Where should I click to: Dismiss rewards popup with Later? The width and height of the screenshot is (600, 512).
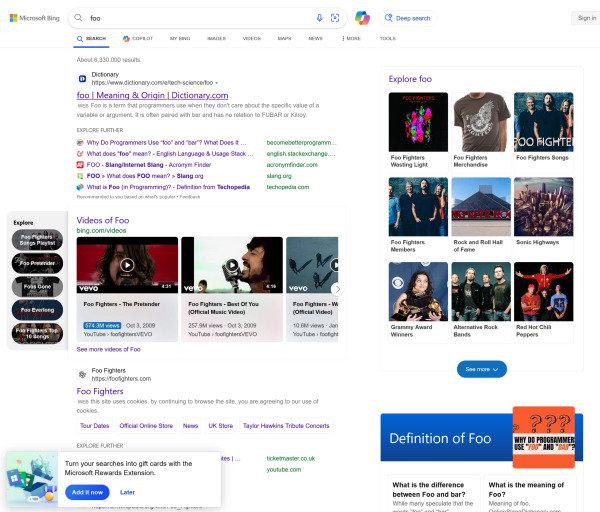pyautogui.click(x=127, y=492)
